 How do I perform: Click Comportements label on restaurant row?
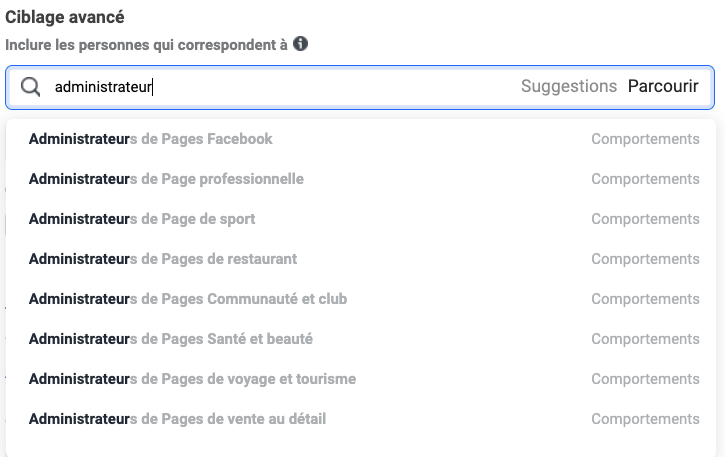[645, 259]
